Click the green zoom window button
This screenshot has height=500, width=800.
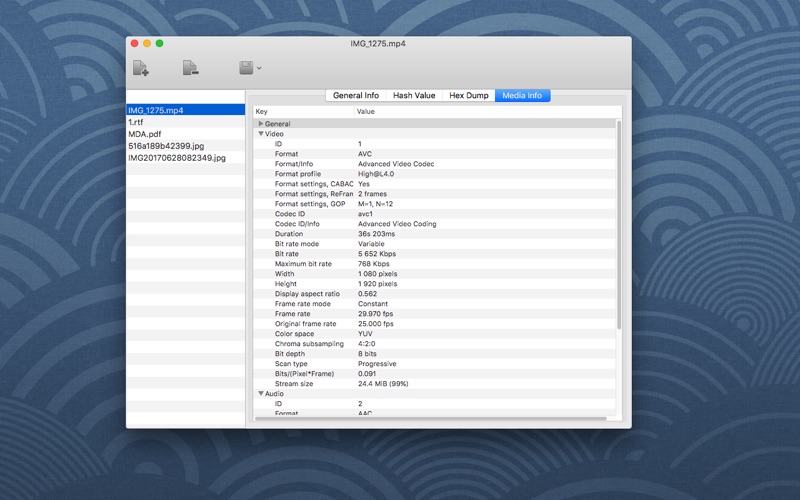[x=159, y=43]
